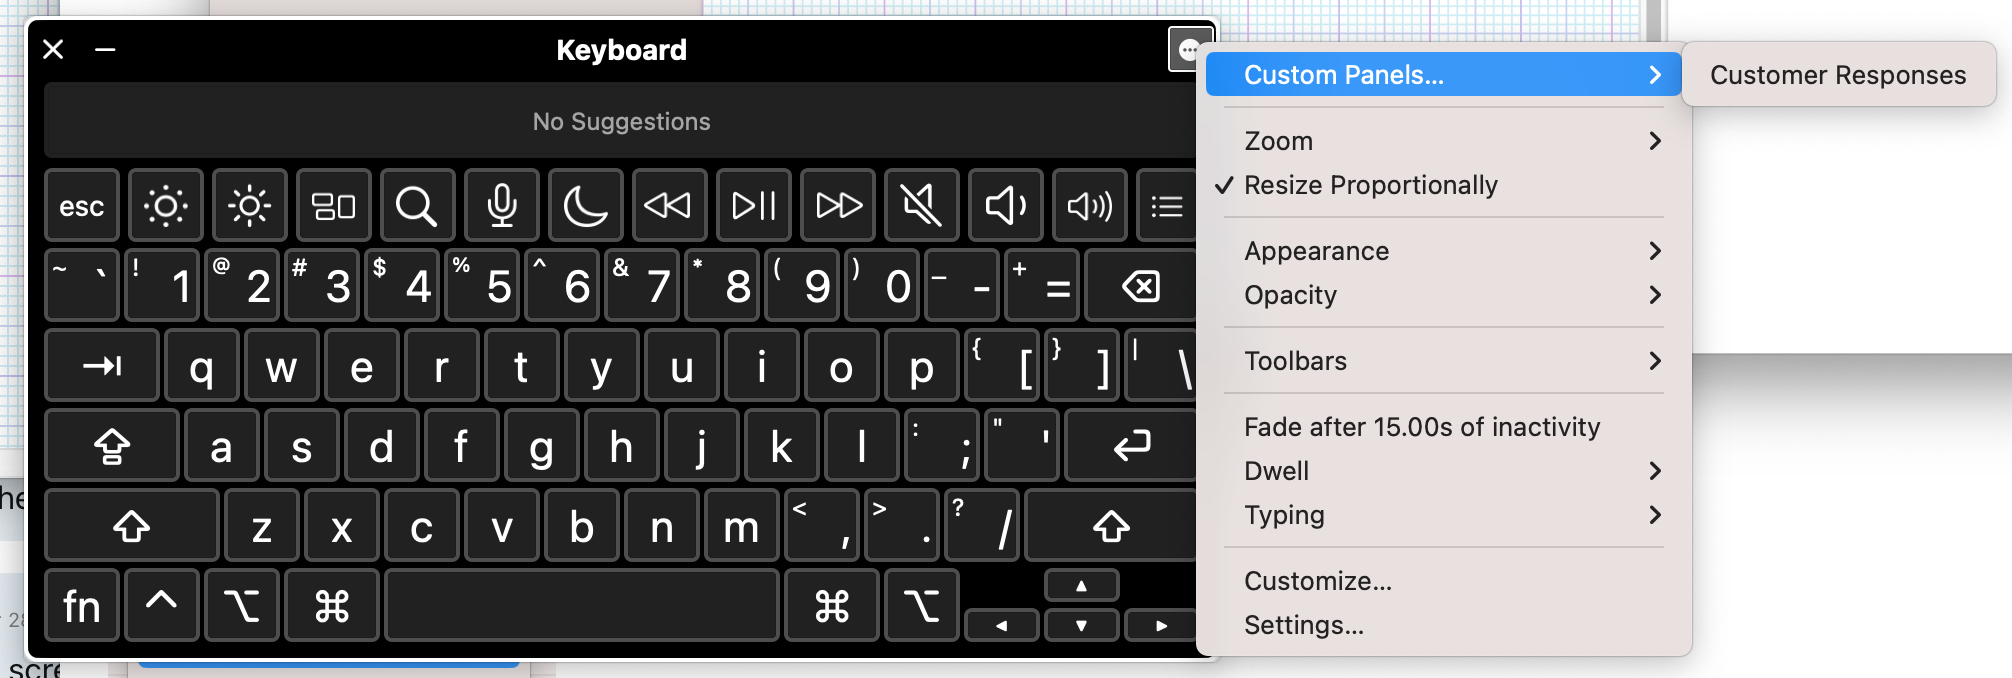Select Customer Responses custom panel
Image resolution: width=2012 pixels, height=678 pixels.
point(1837,75)
